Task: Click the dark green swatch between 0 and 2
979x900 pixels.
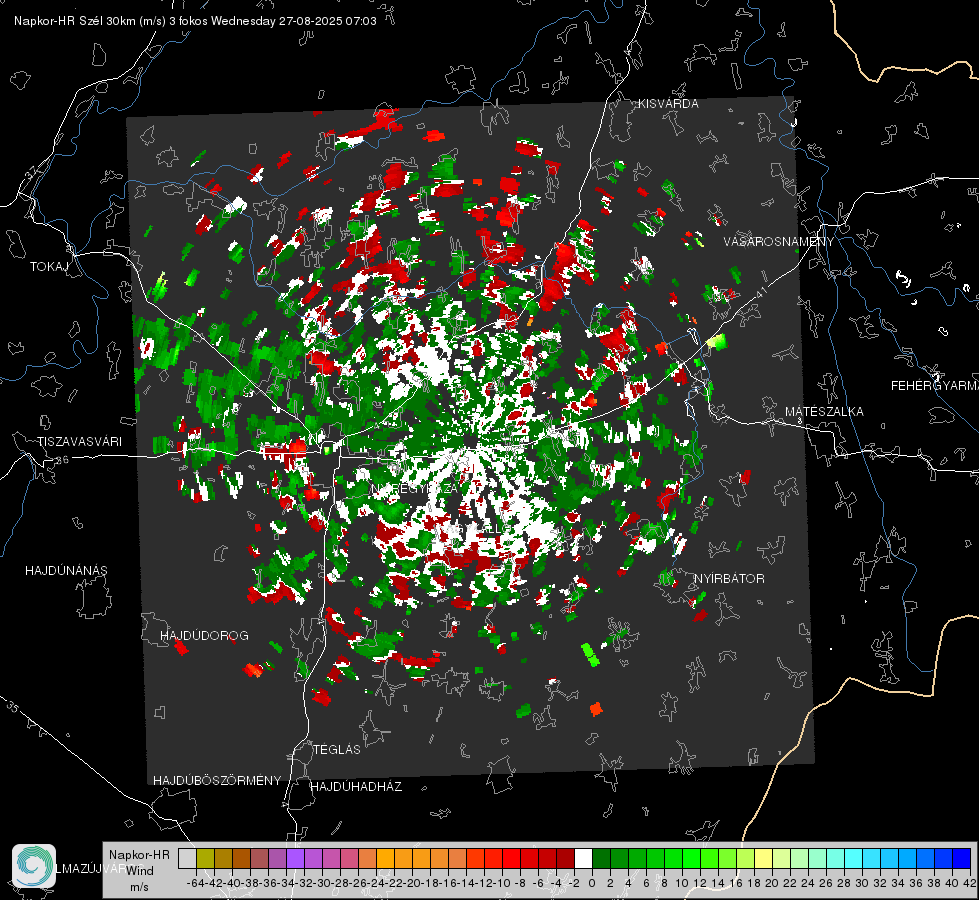Action: coord(601,858)
